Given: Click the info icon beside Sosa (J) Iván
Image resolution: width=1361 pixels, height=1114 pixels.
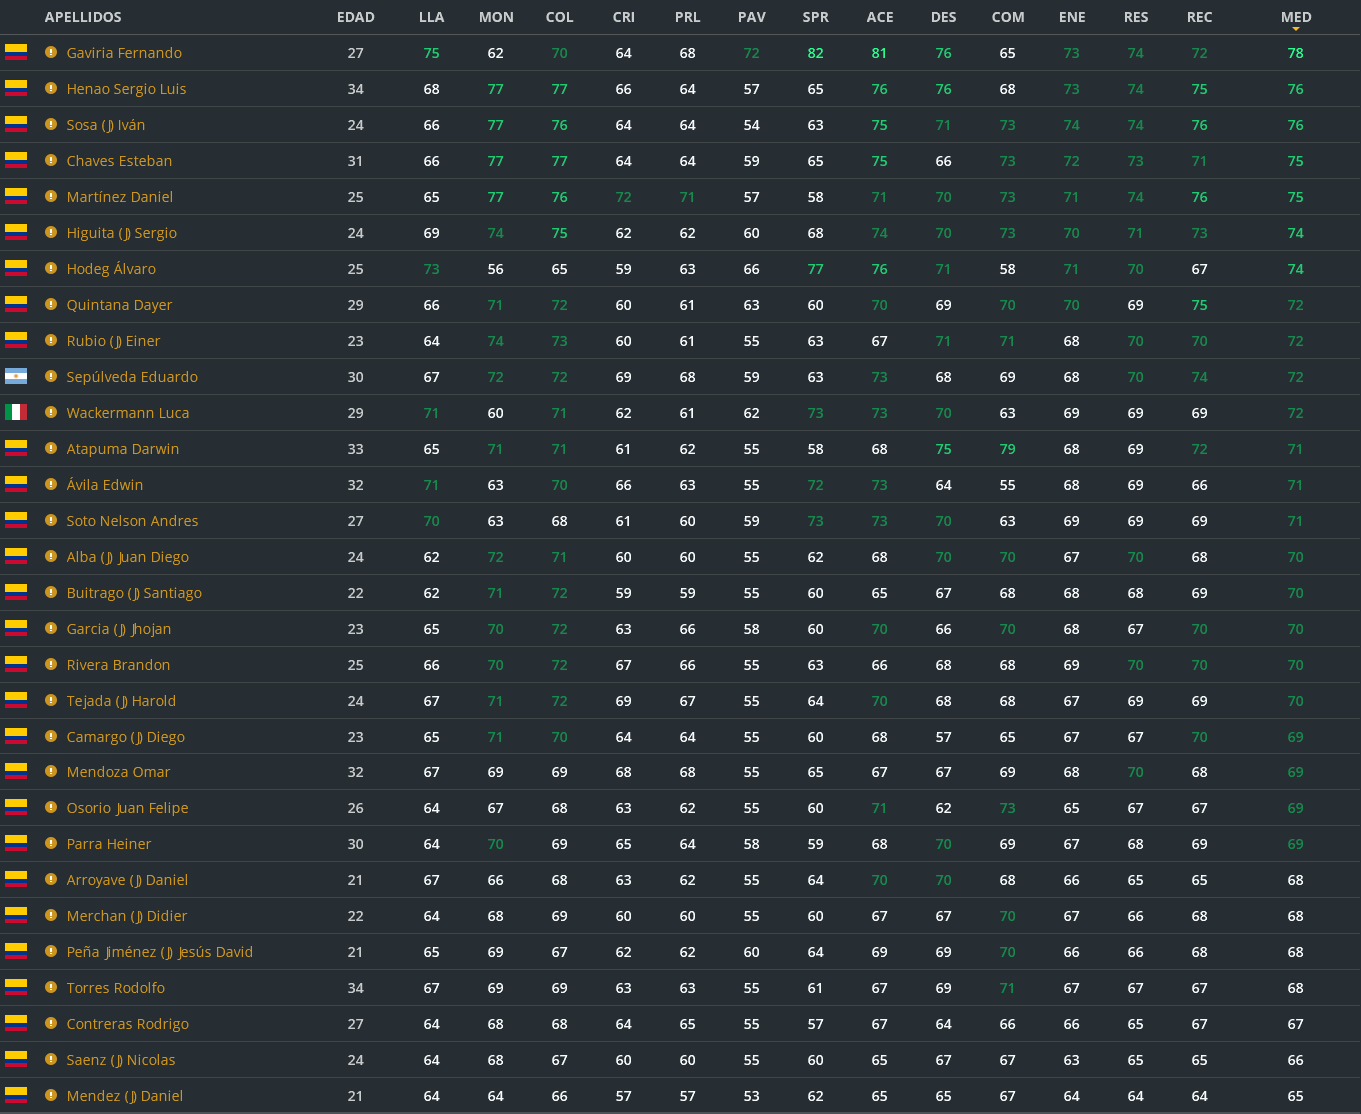Looking at the screenshot, I should 51,124.
